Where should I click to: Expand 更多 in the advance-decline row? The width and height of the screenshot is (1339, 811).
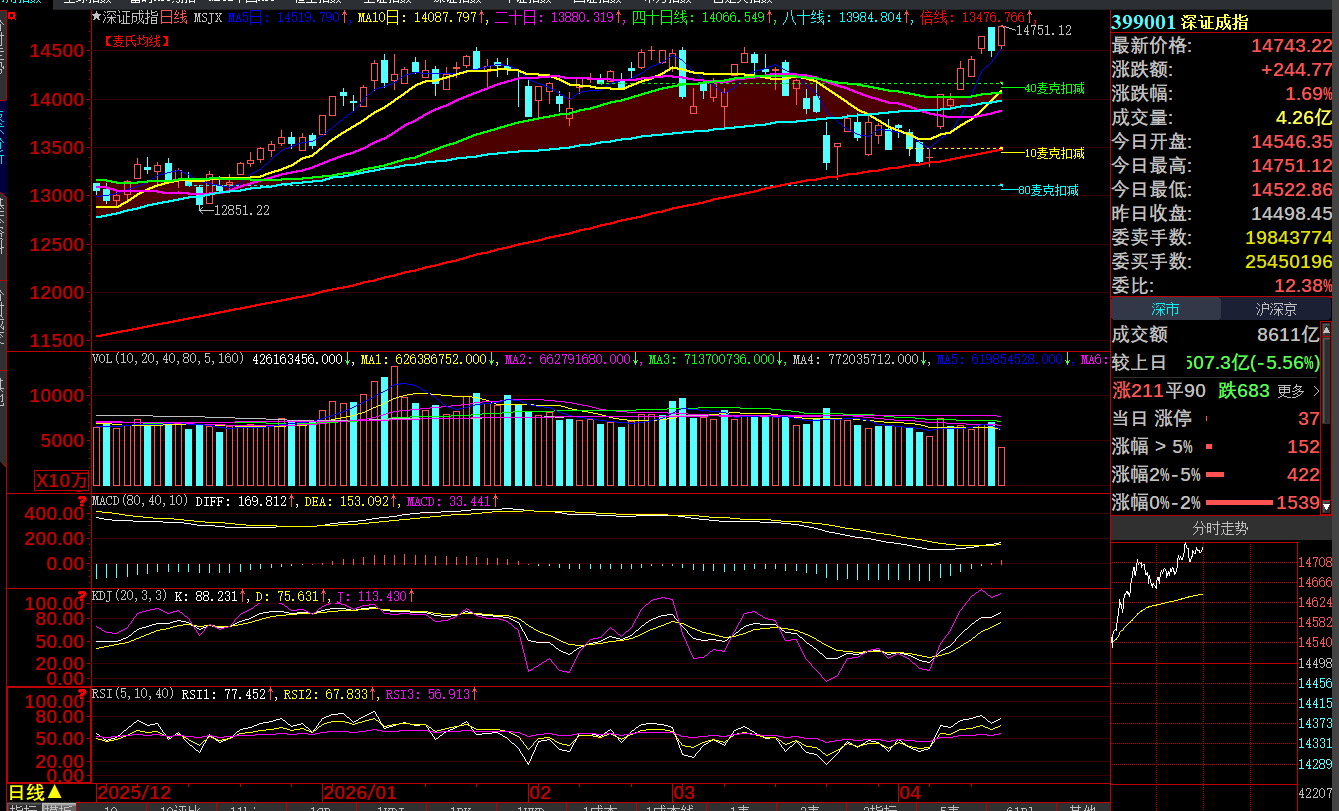[1297, 391]
